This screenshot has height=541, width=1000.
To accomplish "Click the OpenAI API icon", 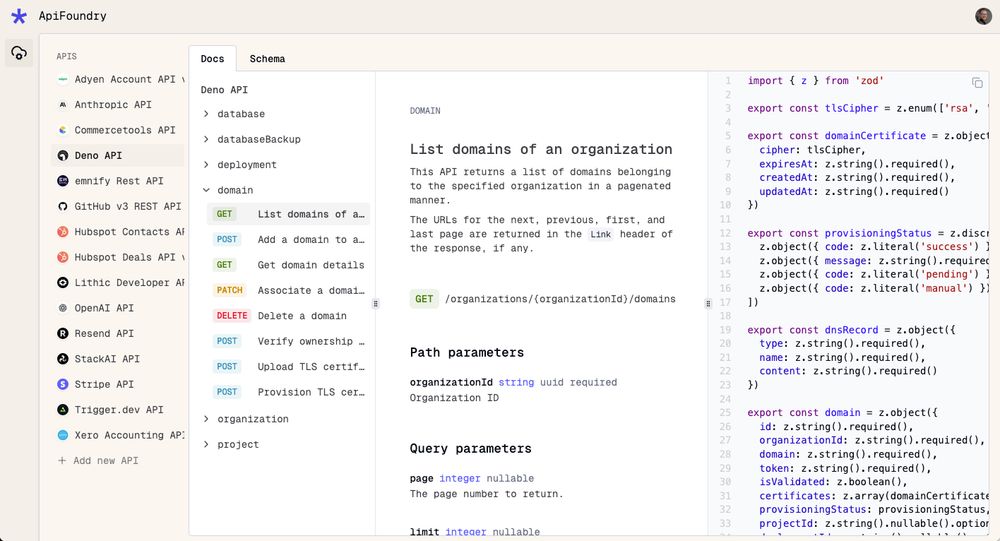I will coord(62,308).
